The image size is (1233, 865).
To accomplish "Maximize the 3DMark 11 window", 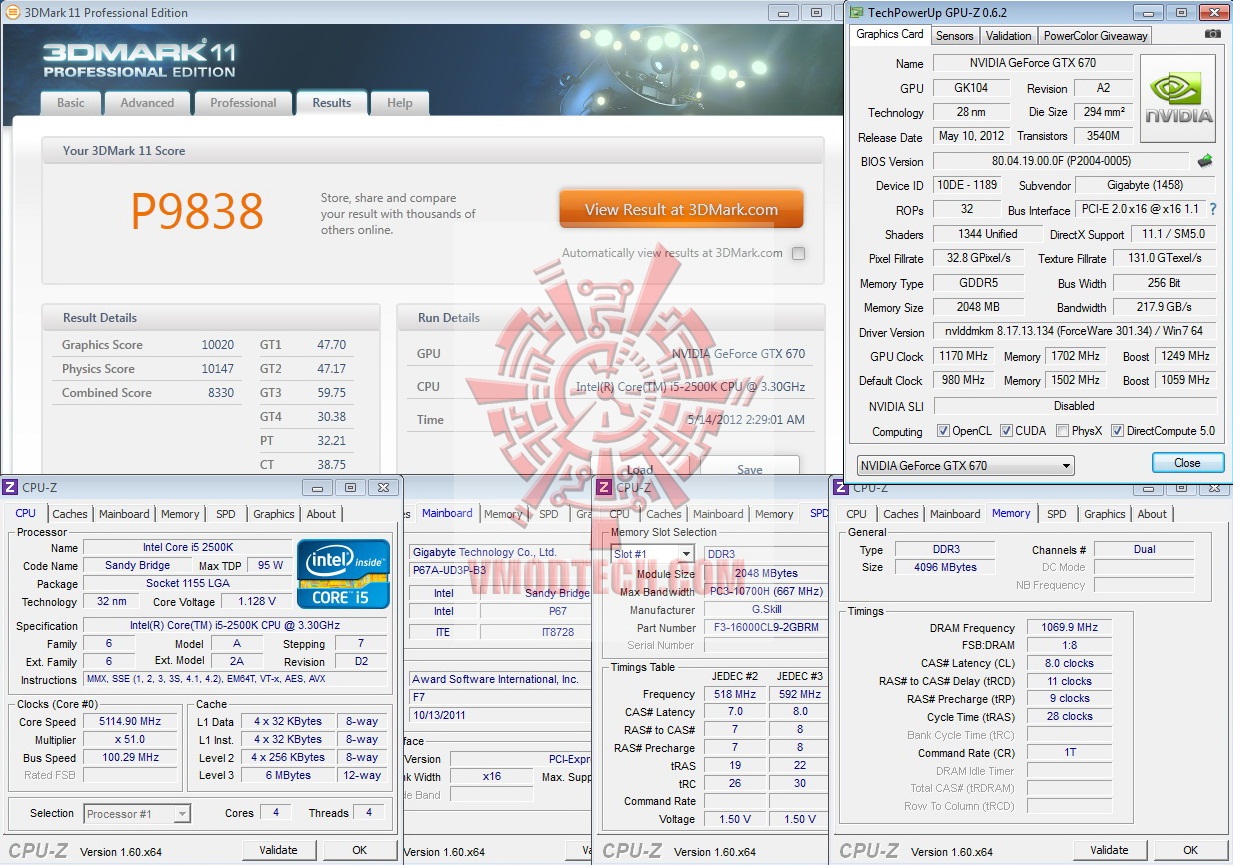I will 816,13.
